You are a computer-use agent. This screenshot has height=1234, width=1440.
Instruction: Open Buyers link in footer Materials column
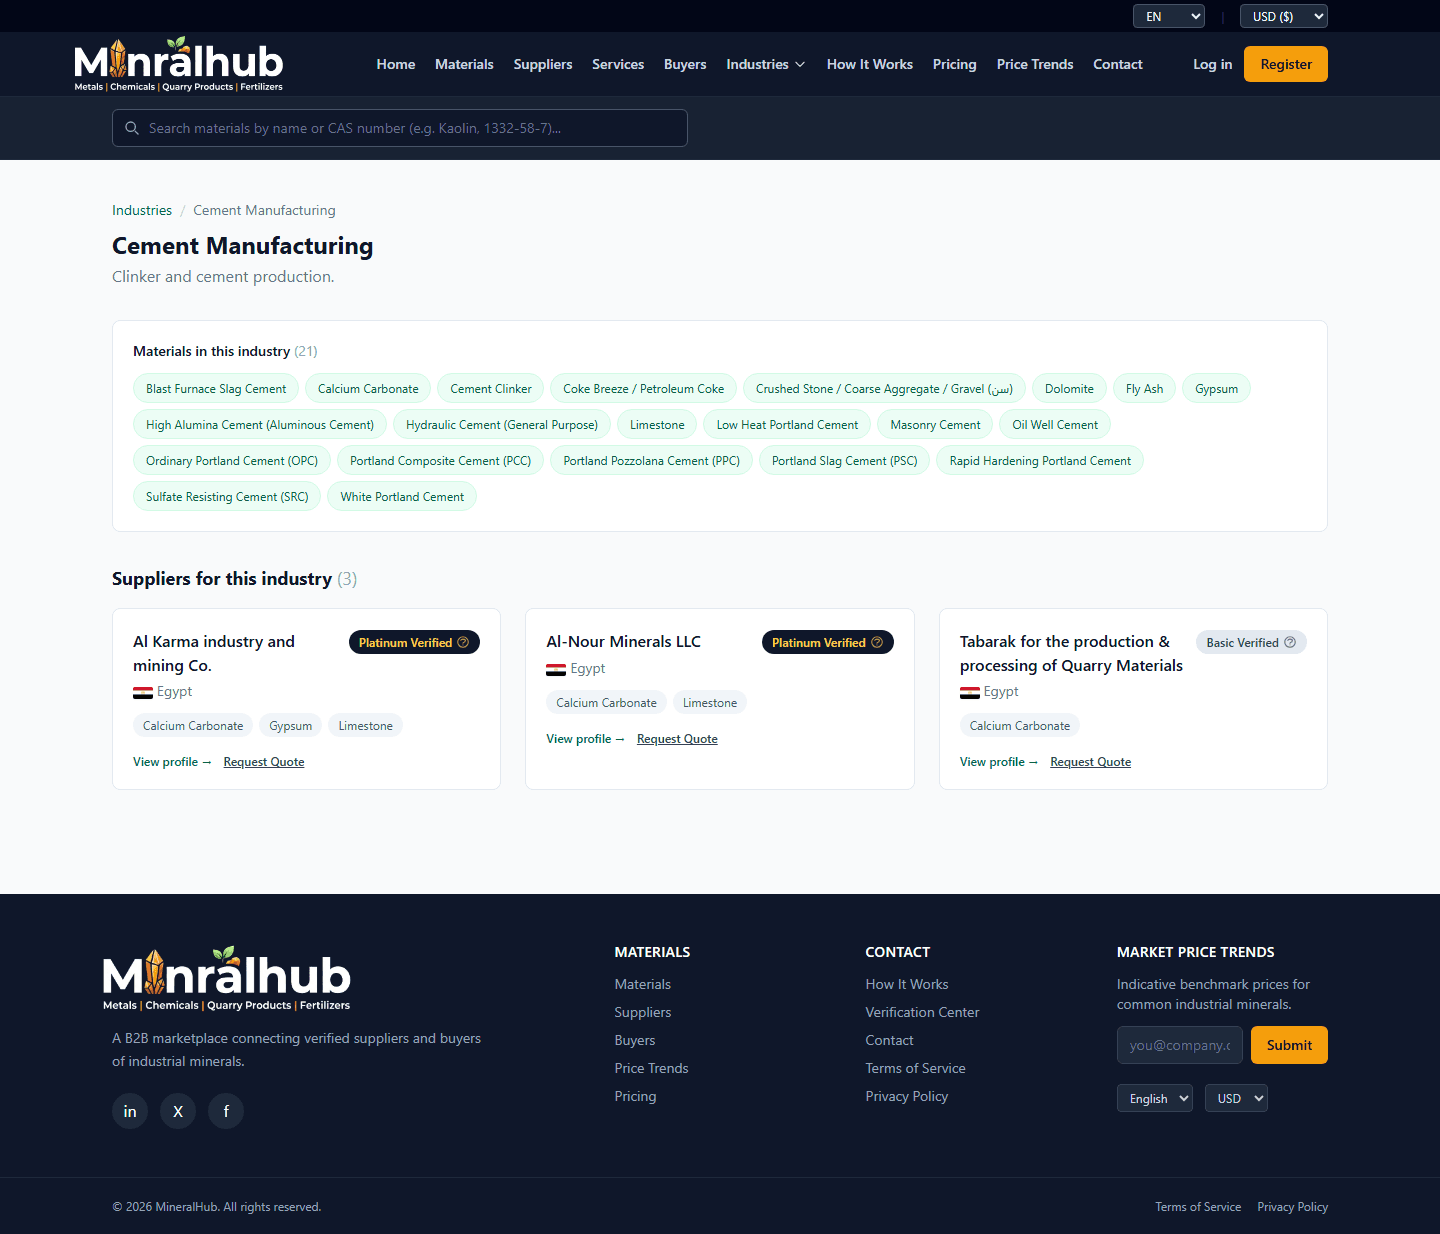click(x=635, y=1040)
